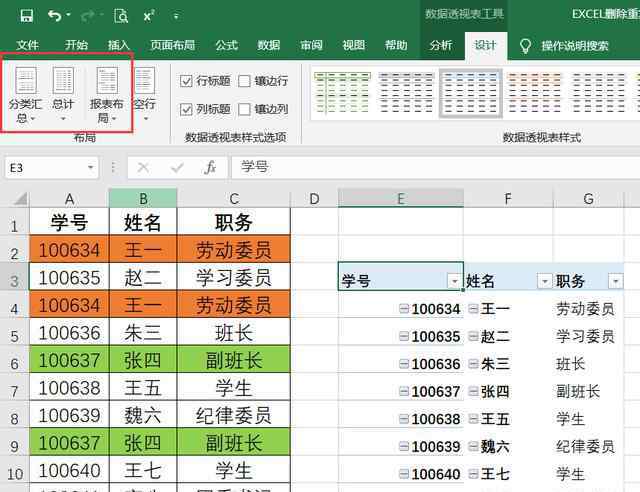Open the 分类汇总 subtotals button
The image size is (640, 492).
pyautogui.click(x=25, y=96)
